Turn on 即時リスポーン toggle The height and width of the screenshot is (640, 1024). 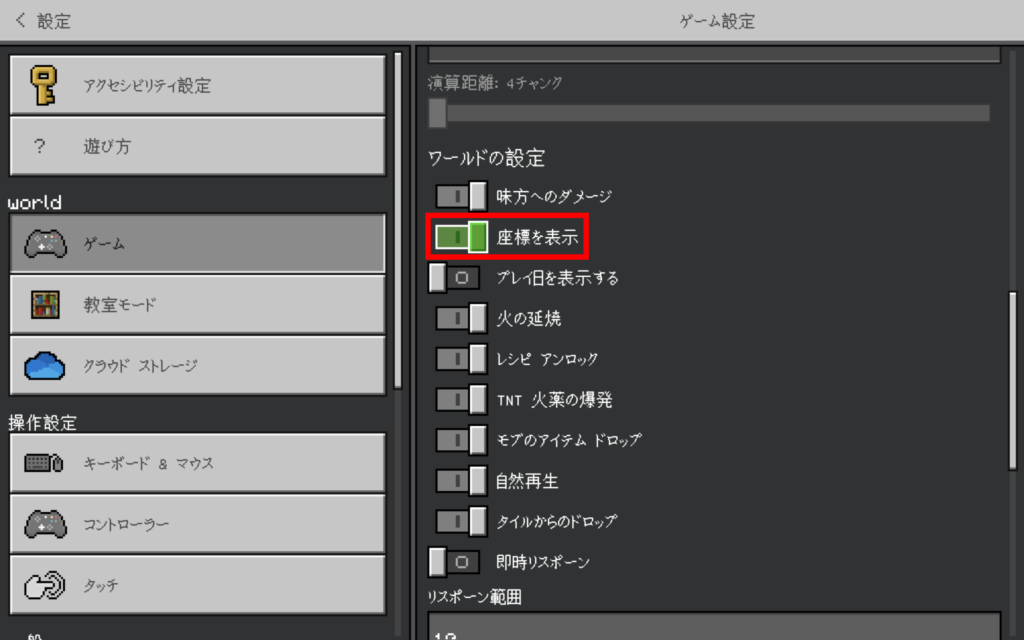coord(454,562)
